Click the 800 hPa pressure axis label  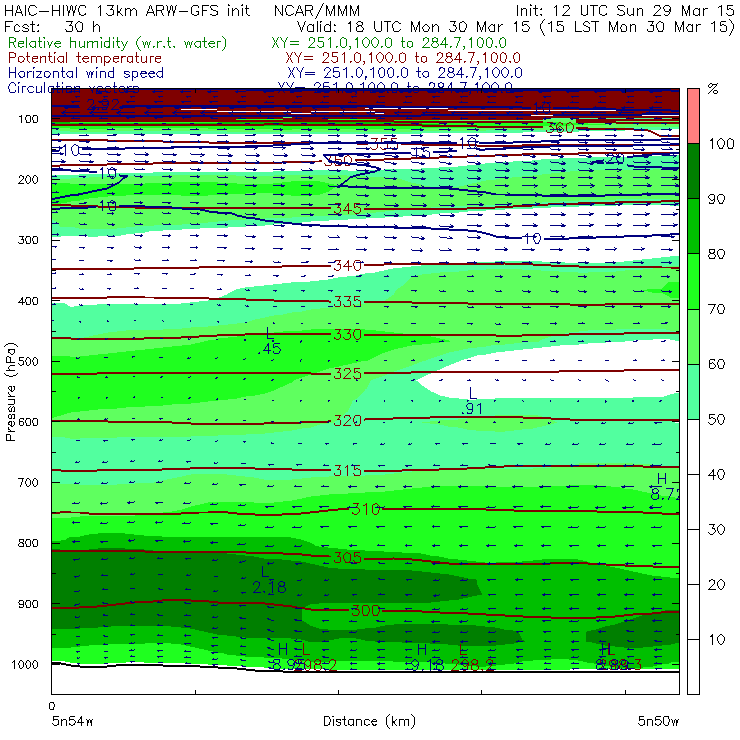coord(28,543)
